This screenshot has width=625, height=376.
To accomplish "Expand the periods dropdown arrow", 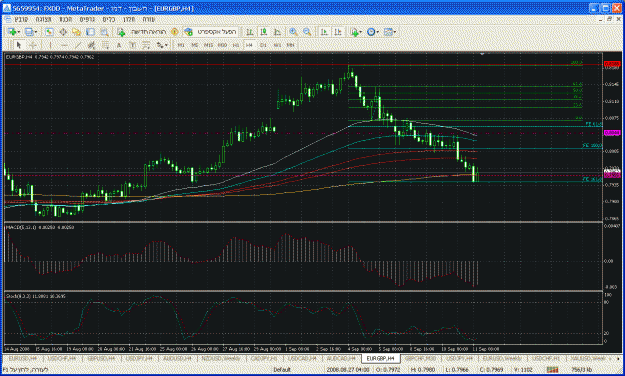I will click(x=378, y=32).
